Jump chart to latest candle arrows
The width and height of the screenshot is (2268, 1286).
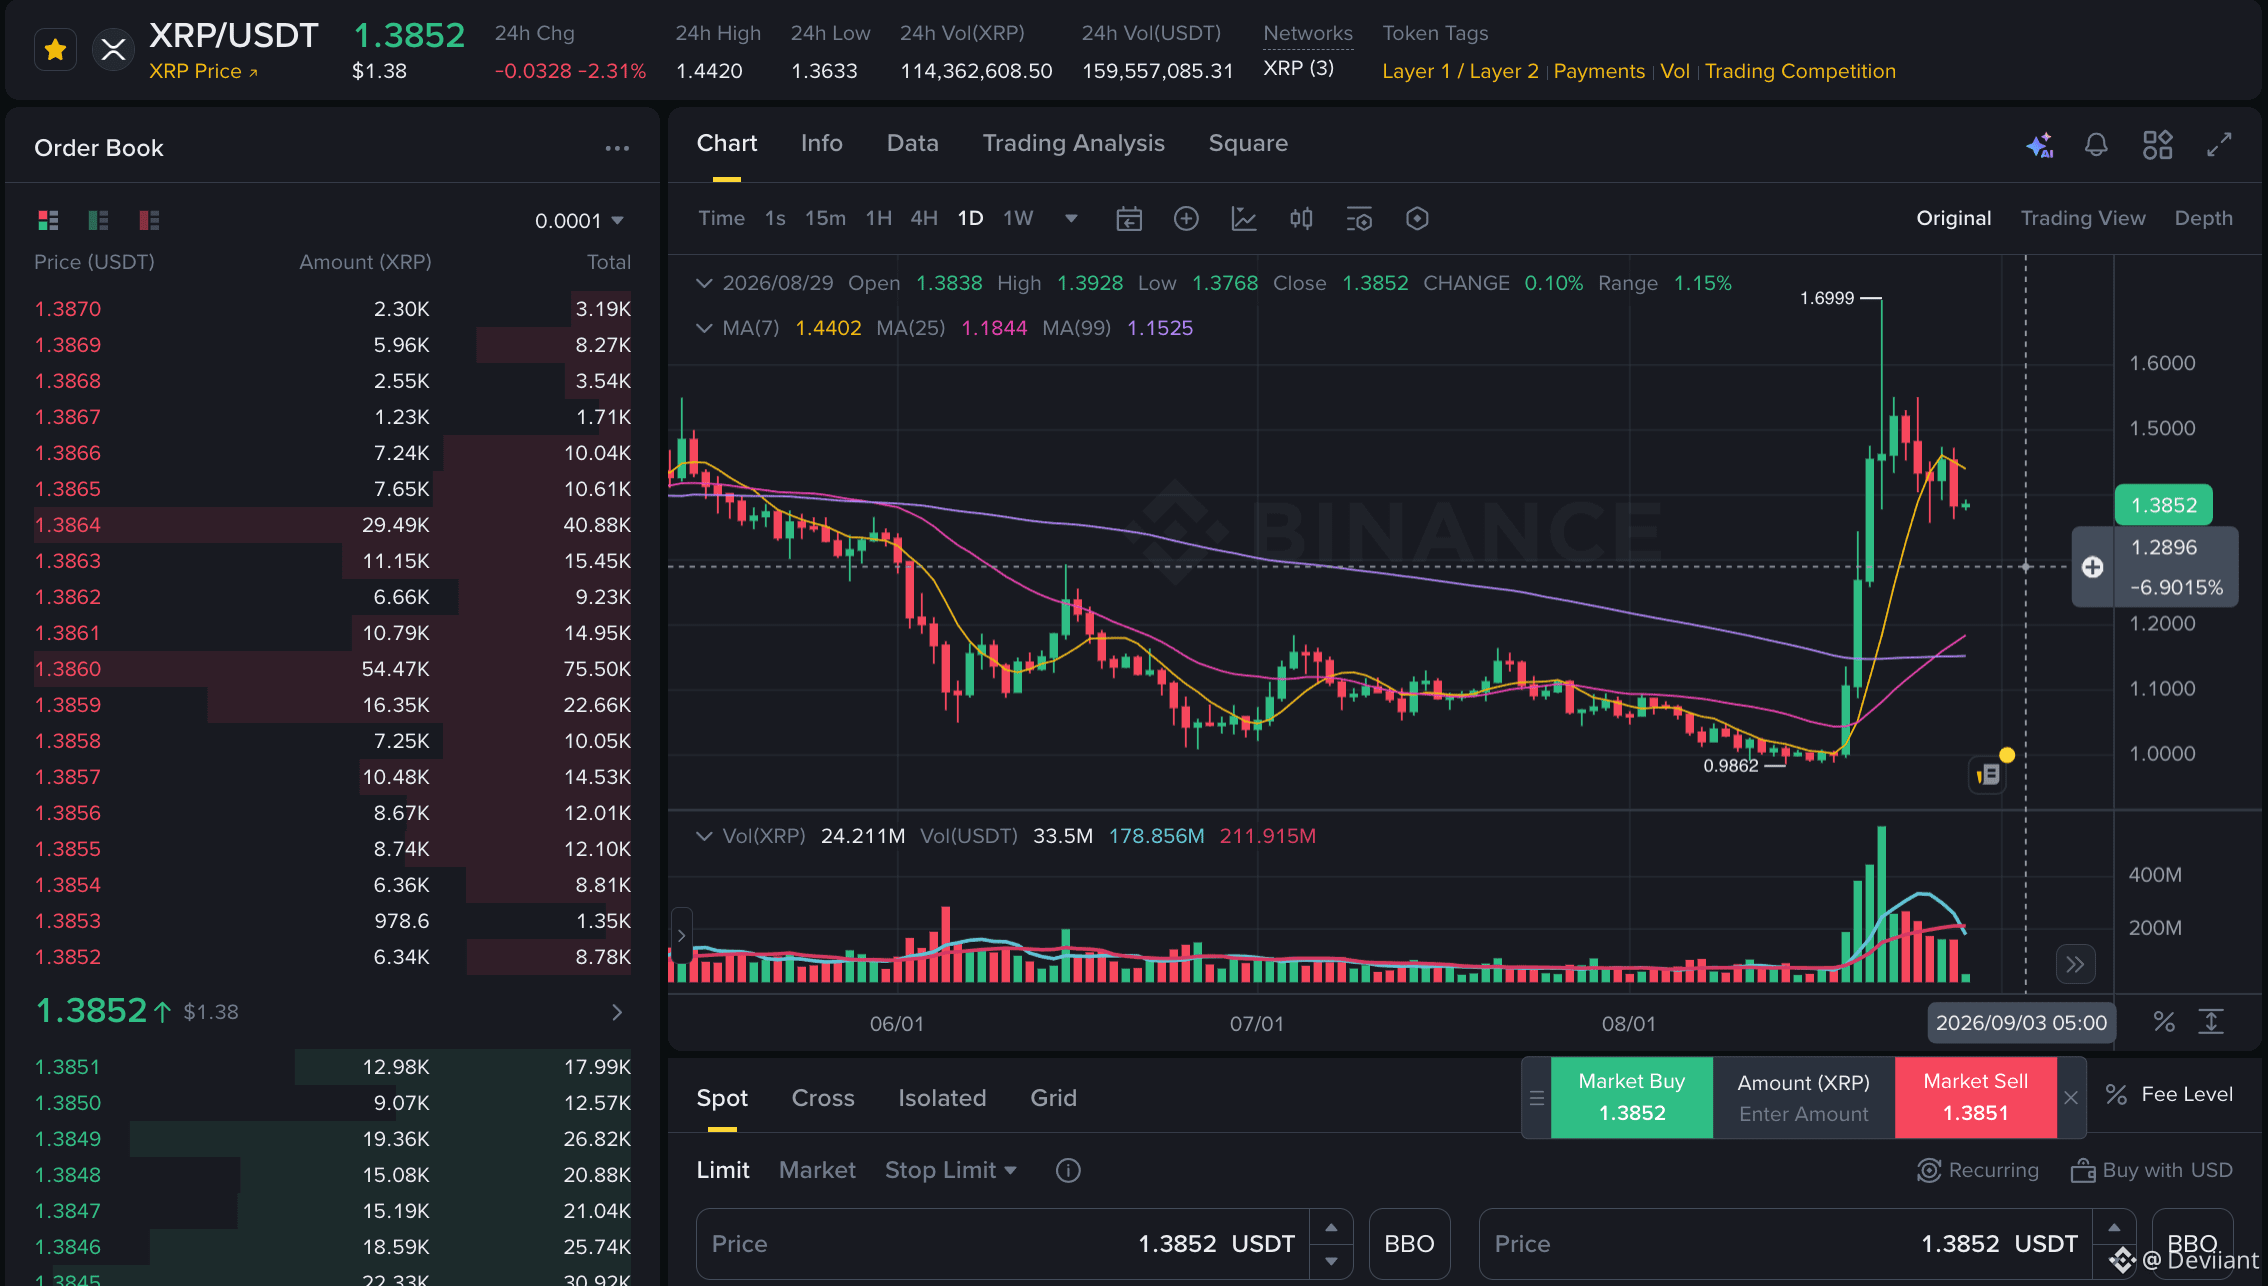(2075, 964)
